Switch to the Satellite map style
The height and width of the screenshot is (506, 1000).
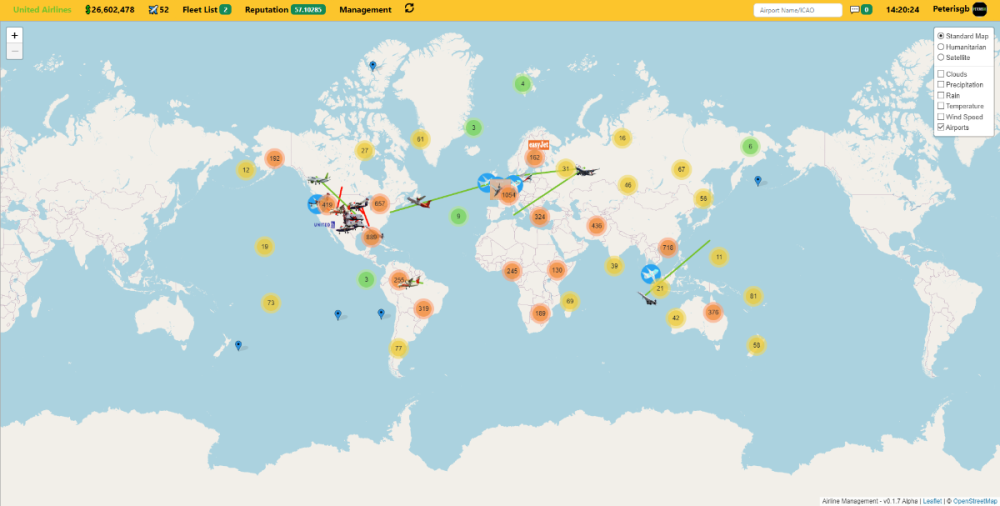point(941,58)
